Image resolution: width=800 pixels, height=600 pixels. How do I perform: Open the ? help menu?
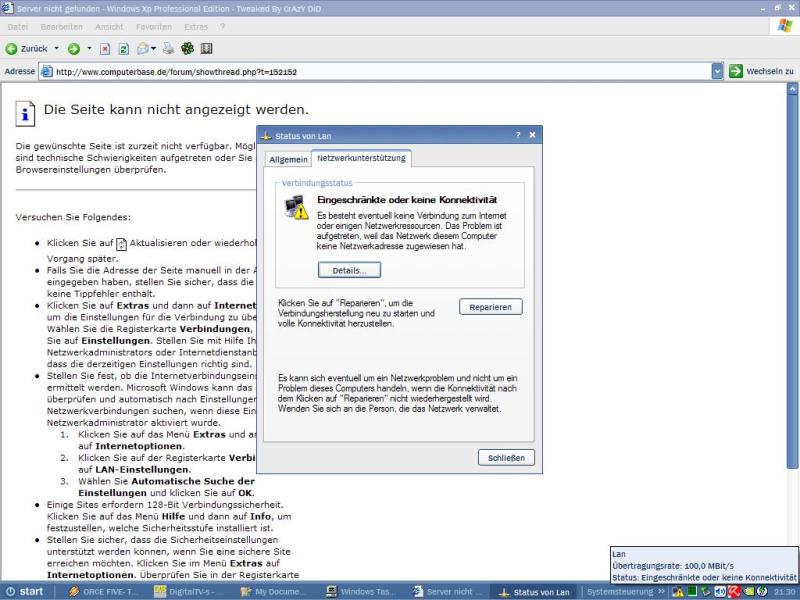[x=222, y=27]
